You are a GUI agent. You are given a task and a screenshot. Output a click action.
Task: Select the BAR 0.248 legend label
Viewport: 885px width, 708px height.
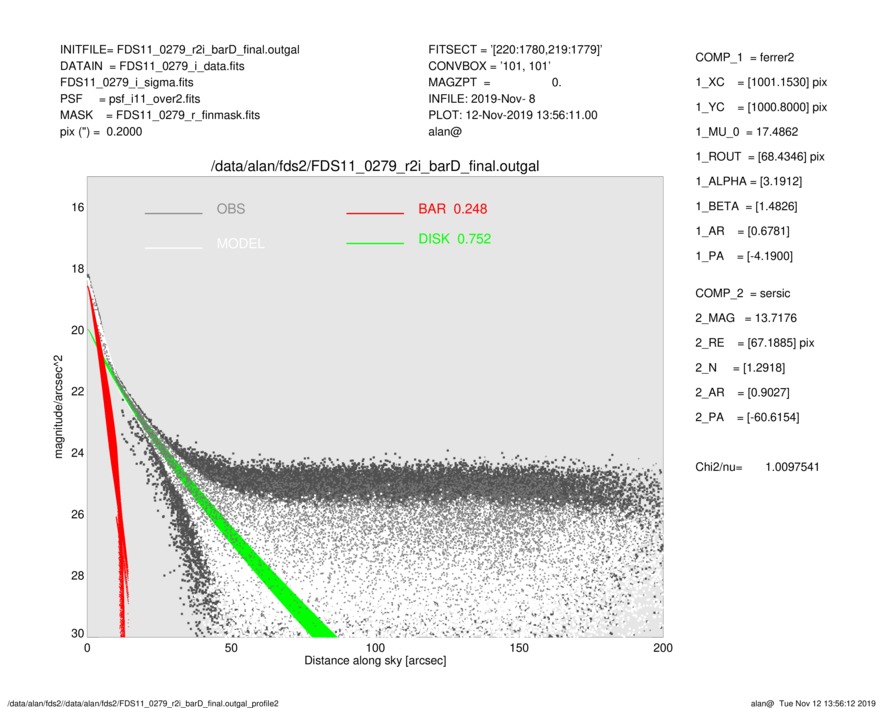point(453,209)
